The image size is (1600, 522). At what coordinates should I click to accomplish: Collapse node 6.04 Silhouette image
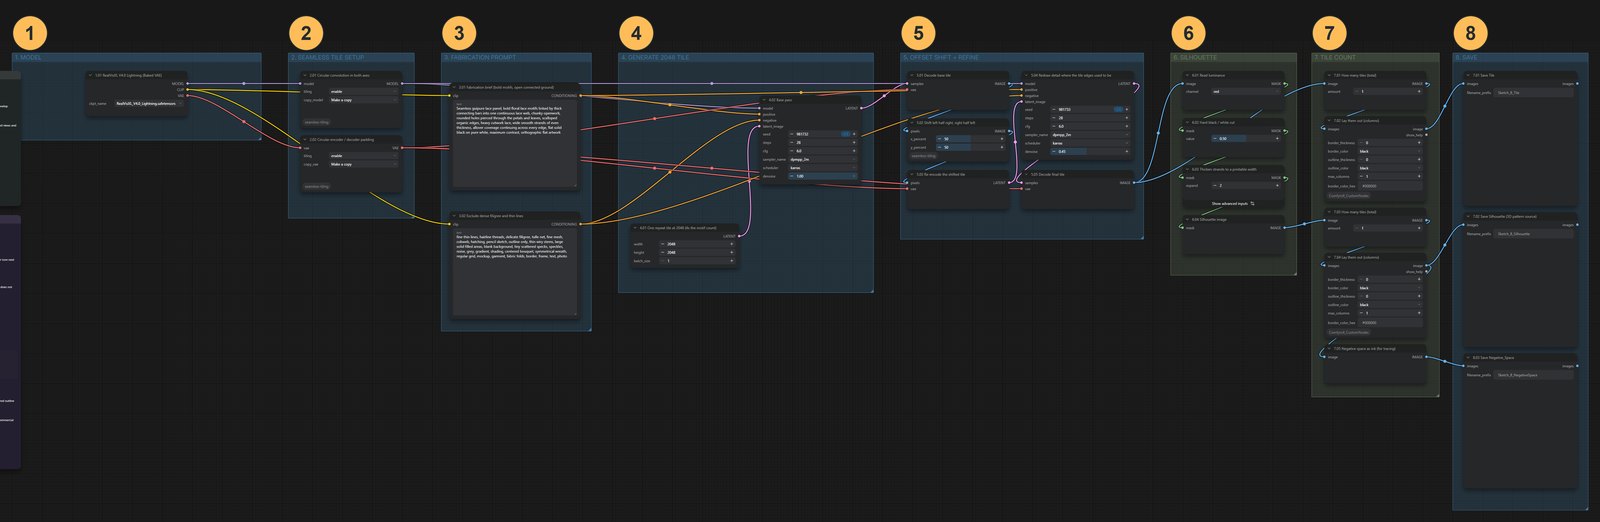coord(1187,220)
